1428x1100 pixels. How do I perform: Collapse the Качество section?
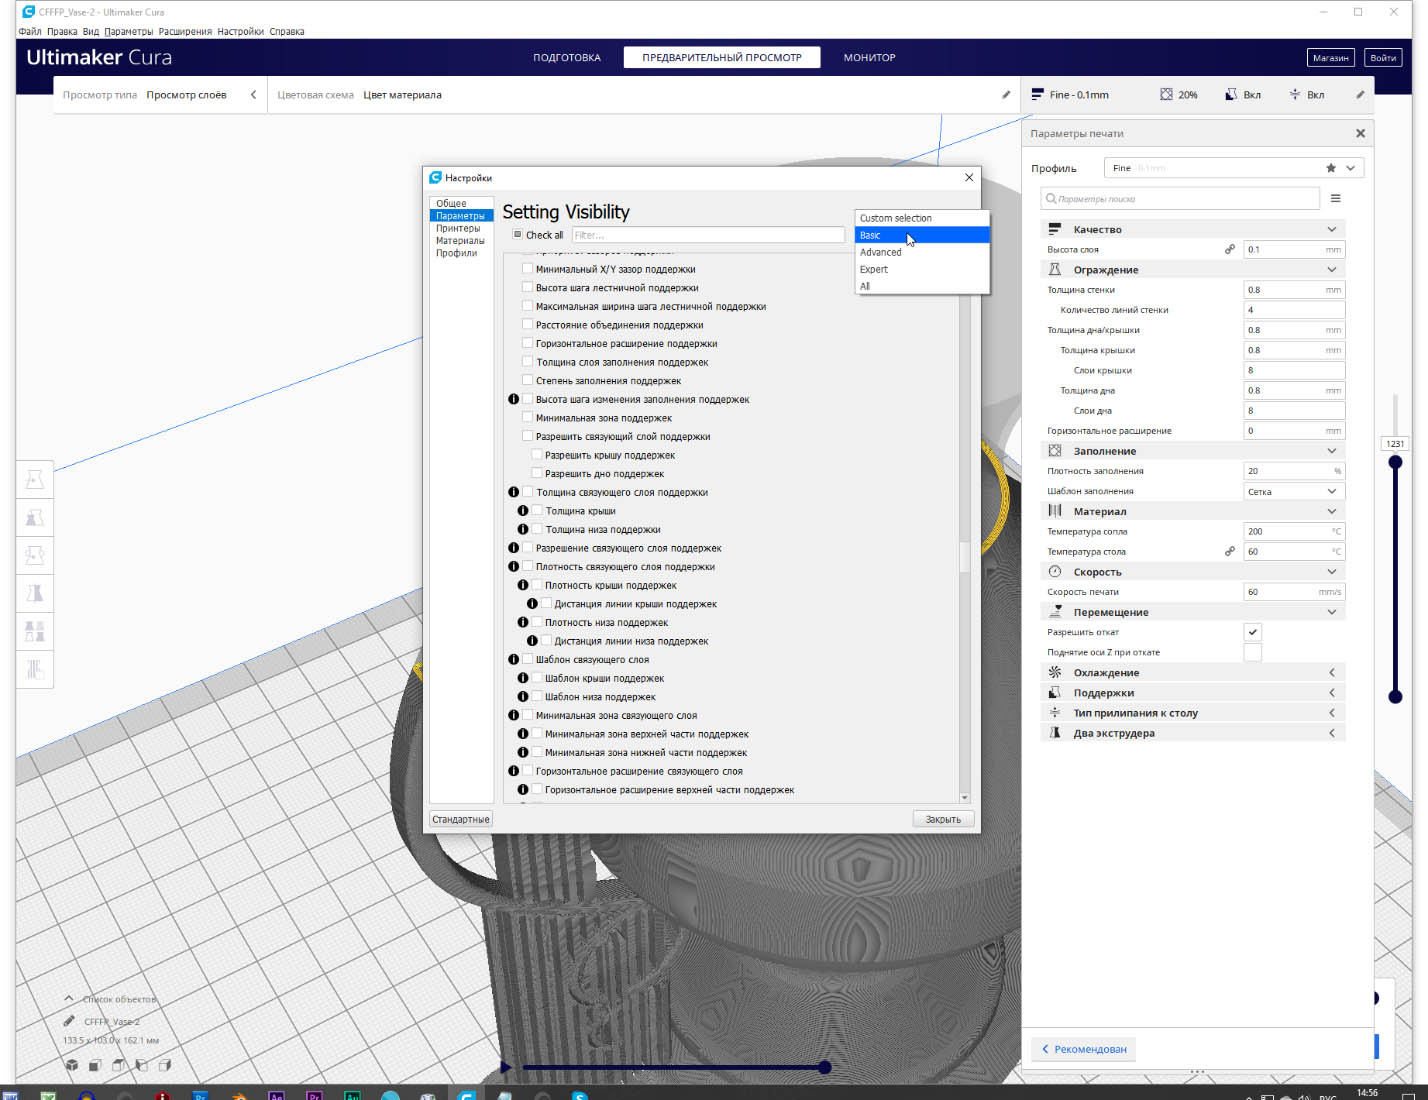click(1193, 229)
